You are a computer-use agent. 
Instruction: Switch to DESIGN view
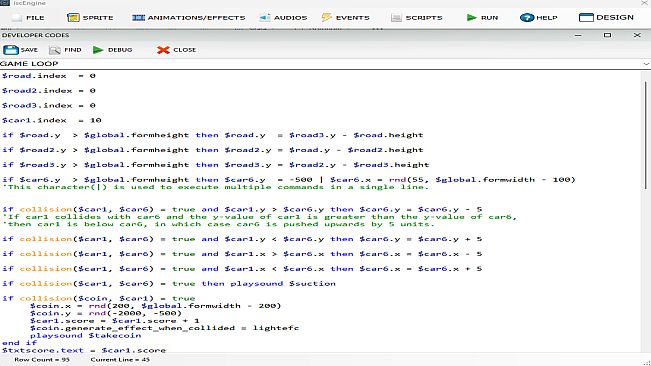(x=615, y=17)
